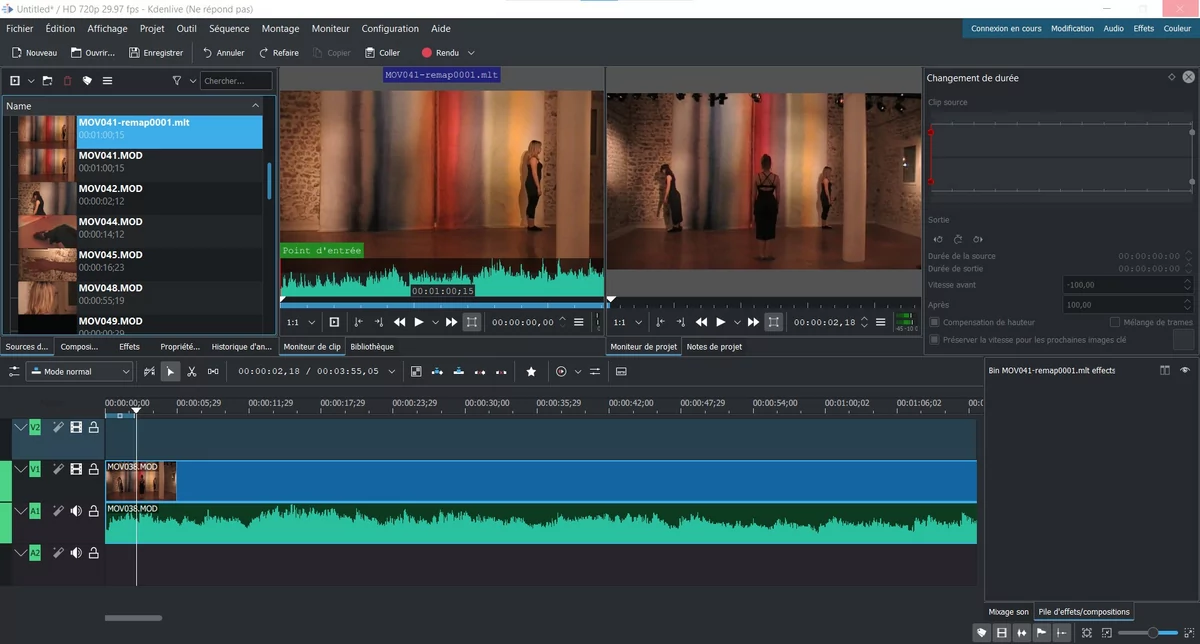Open the tag icon in bin toolbar
The height and width of the screenshot is (644, 1200).
pyautogui.click(x=88, y=80)
